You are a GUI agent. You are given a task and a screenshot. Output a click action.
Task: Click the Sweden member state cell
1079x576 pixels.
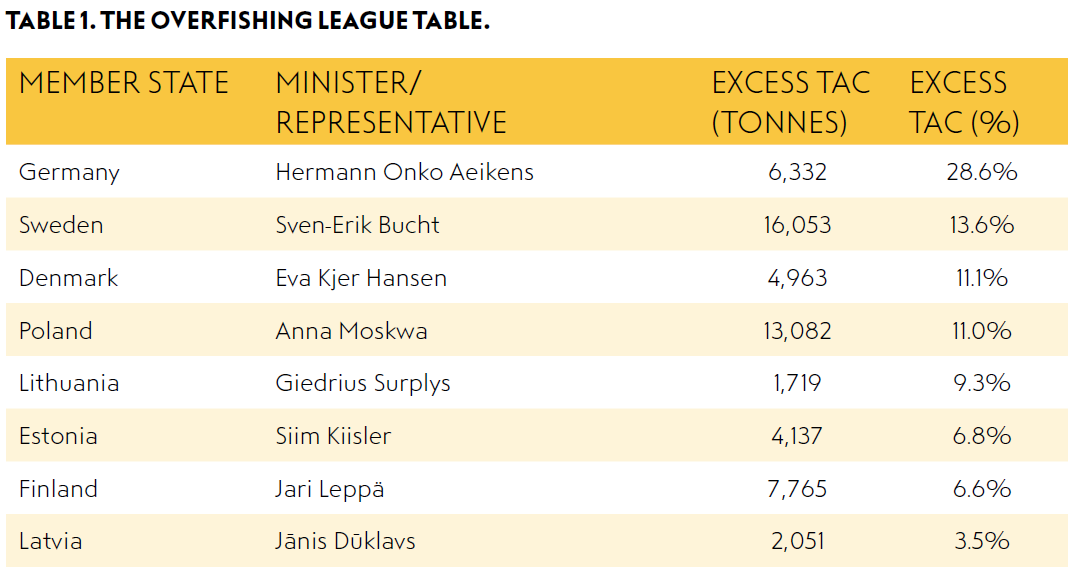pyautogui.click(x=61, y=225)
